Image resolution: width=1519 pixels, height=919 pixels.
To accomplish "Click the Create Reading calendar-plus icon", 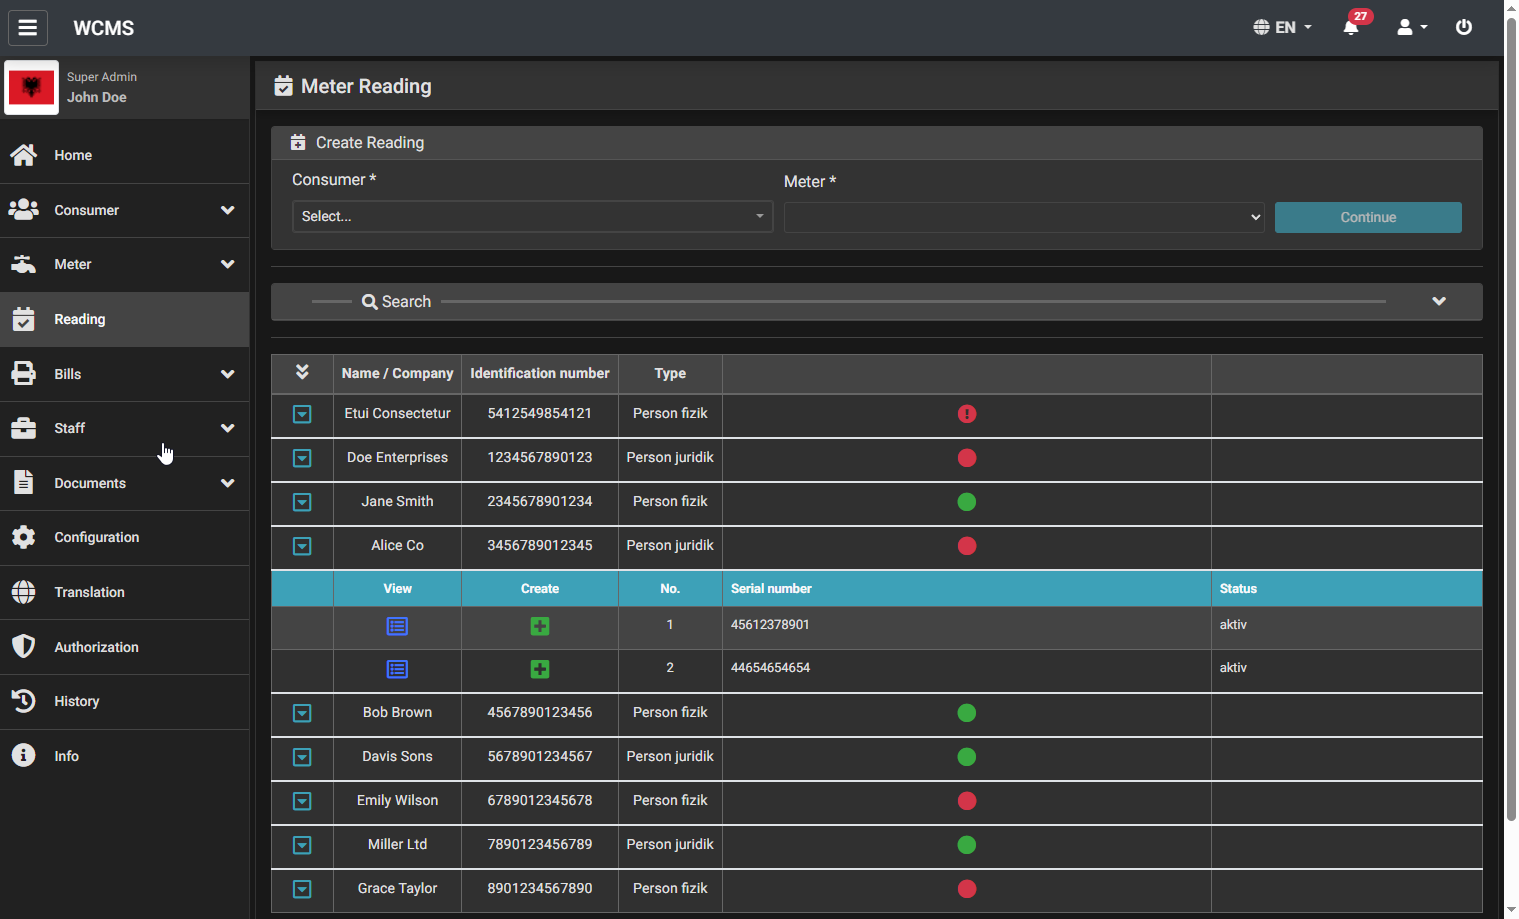I will pyautogui.click(x=298, y=142).
